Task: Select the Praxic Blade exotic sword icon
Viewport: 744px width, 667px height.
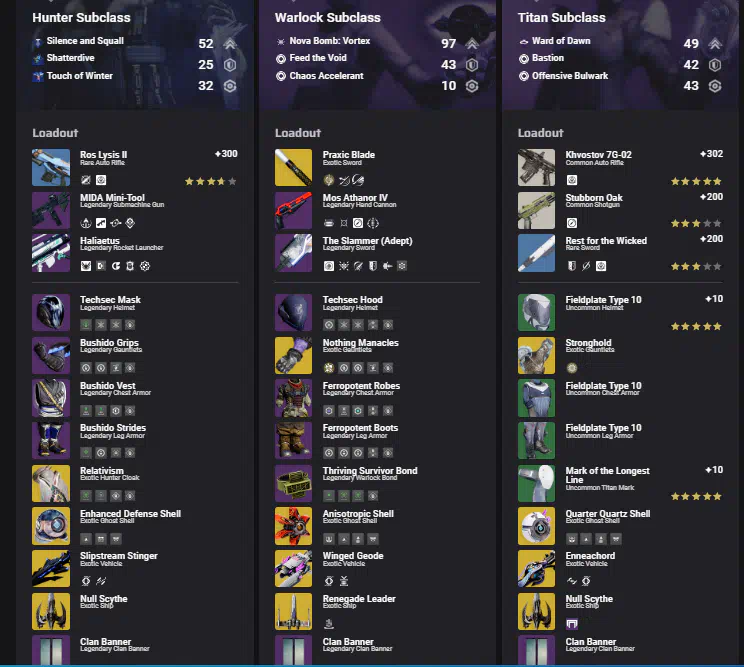Action: tap(293, 167)
